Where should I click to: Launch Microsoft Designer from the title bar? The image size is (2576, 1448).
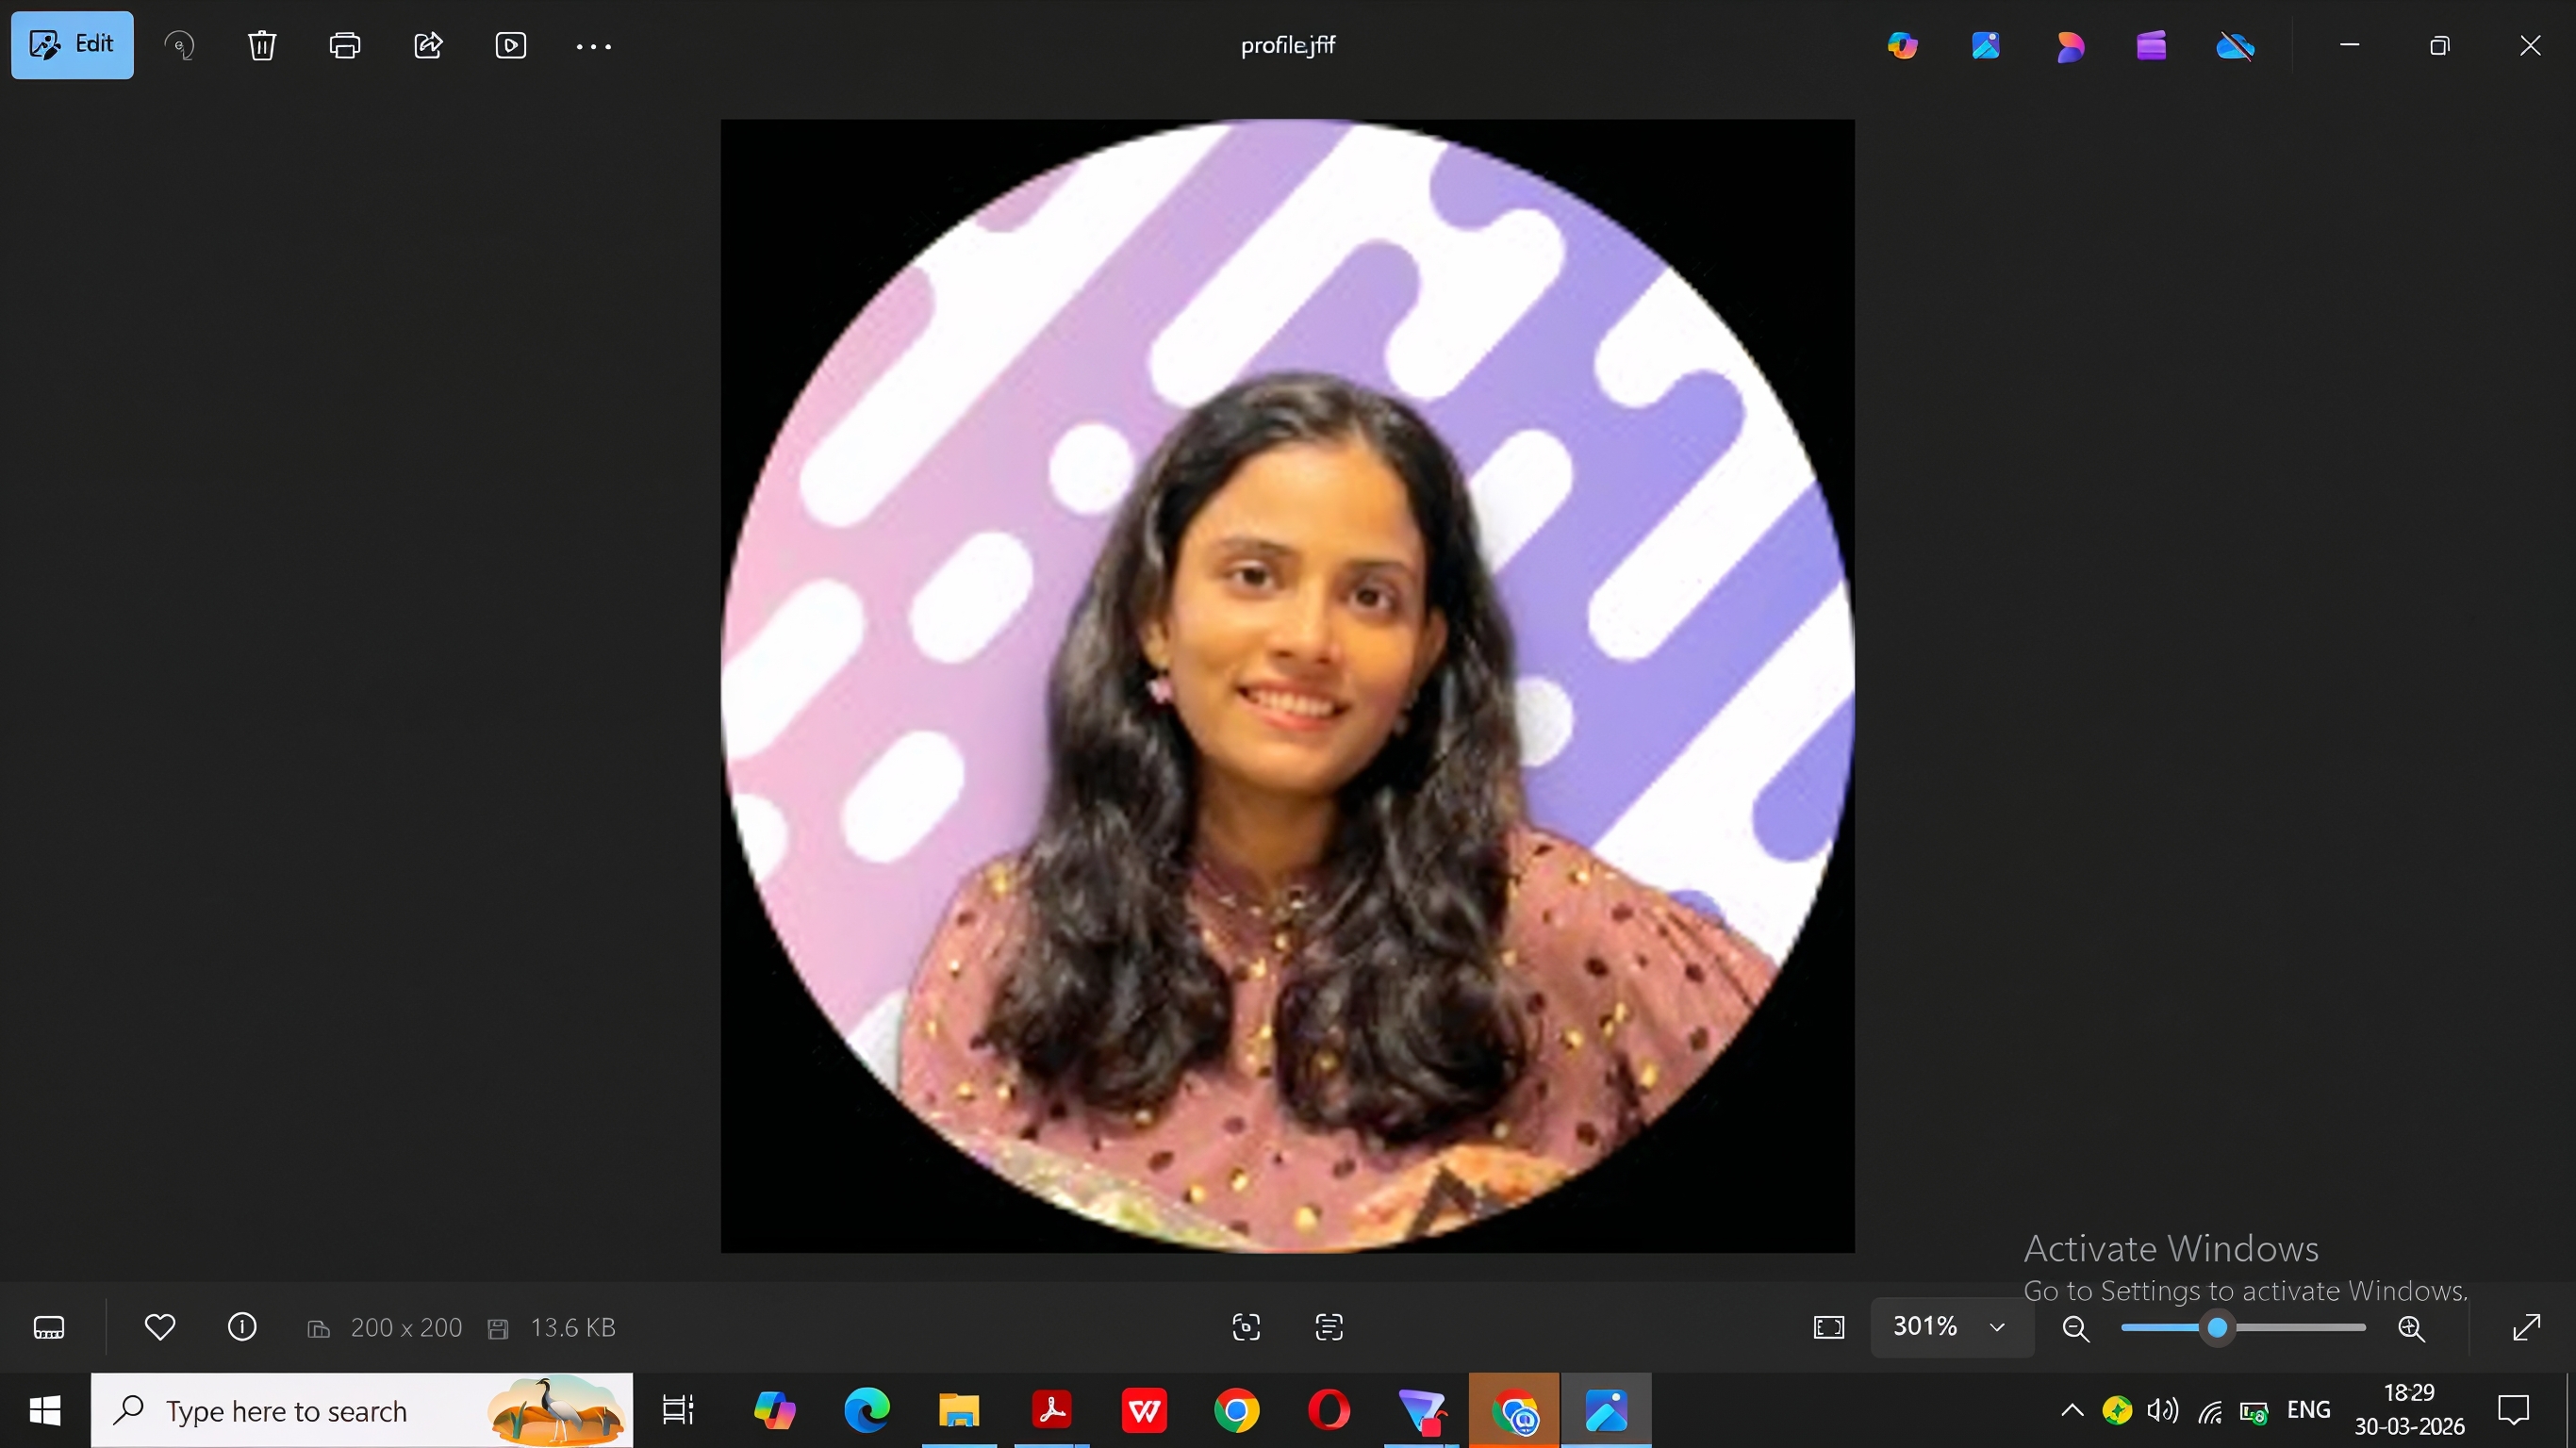tap(2070, 45)
